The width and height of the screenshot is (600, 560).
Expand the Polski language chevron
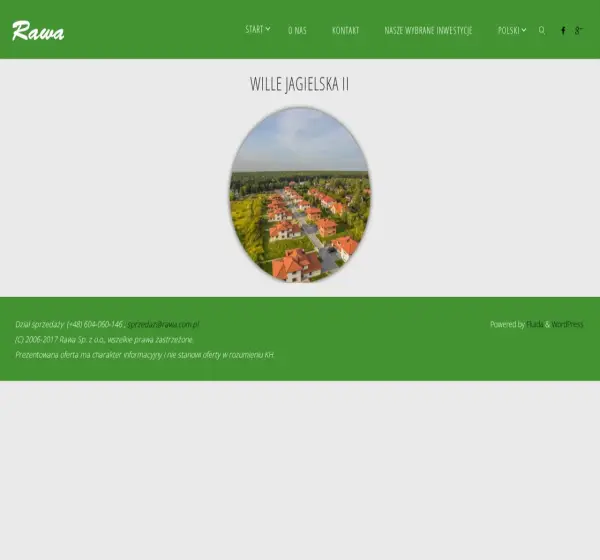pos(524,30)
